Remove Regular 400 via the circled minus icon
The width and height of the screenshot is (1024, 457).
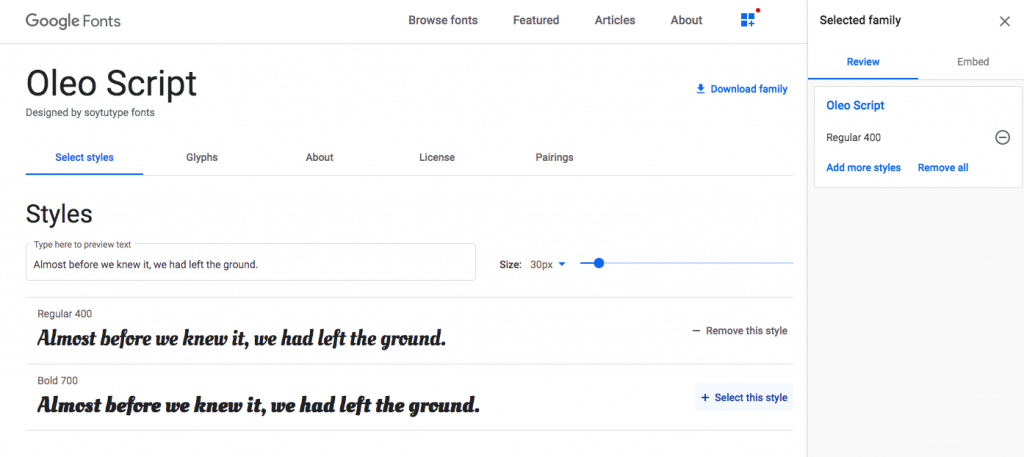tap(1002, 138)
